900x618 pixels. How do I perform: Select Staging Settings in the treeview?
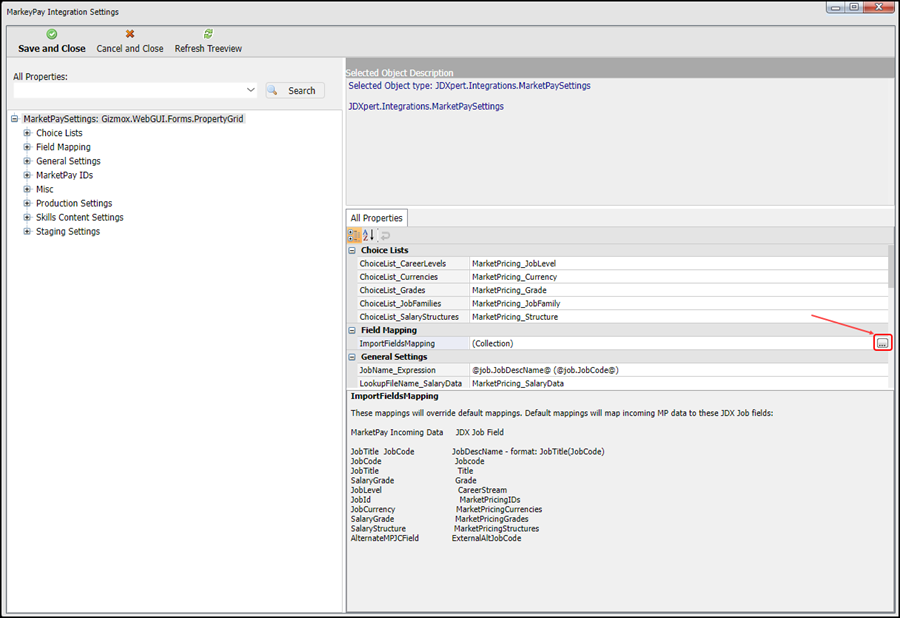click(68, 231)
